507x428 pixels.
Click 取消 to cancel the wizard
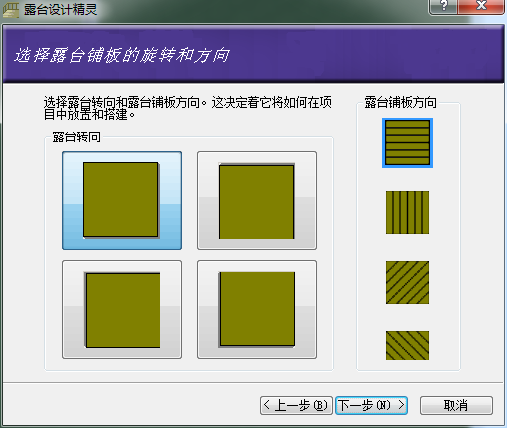(x=456, y=405)
